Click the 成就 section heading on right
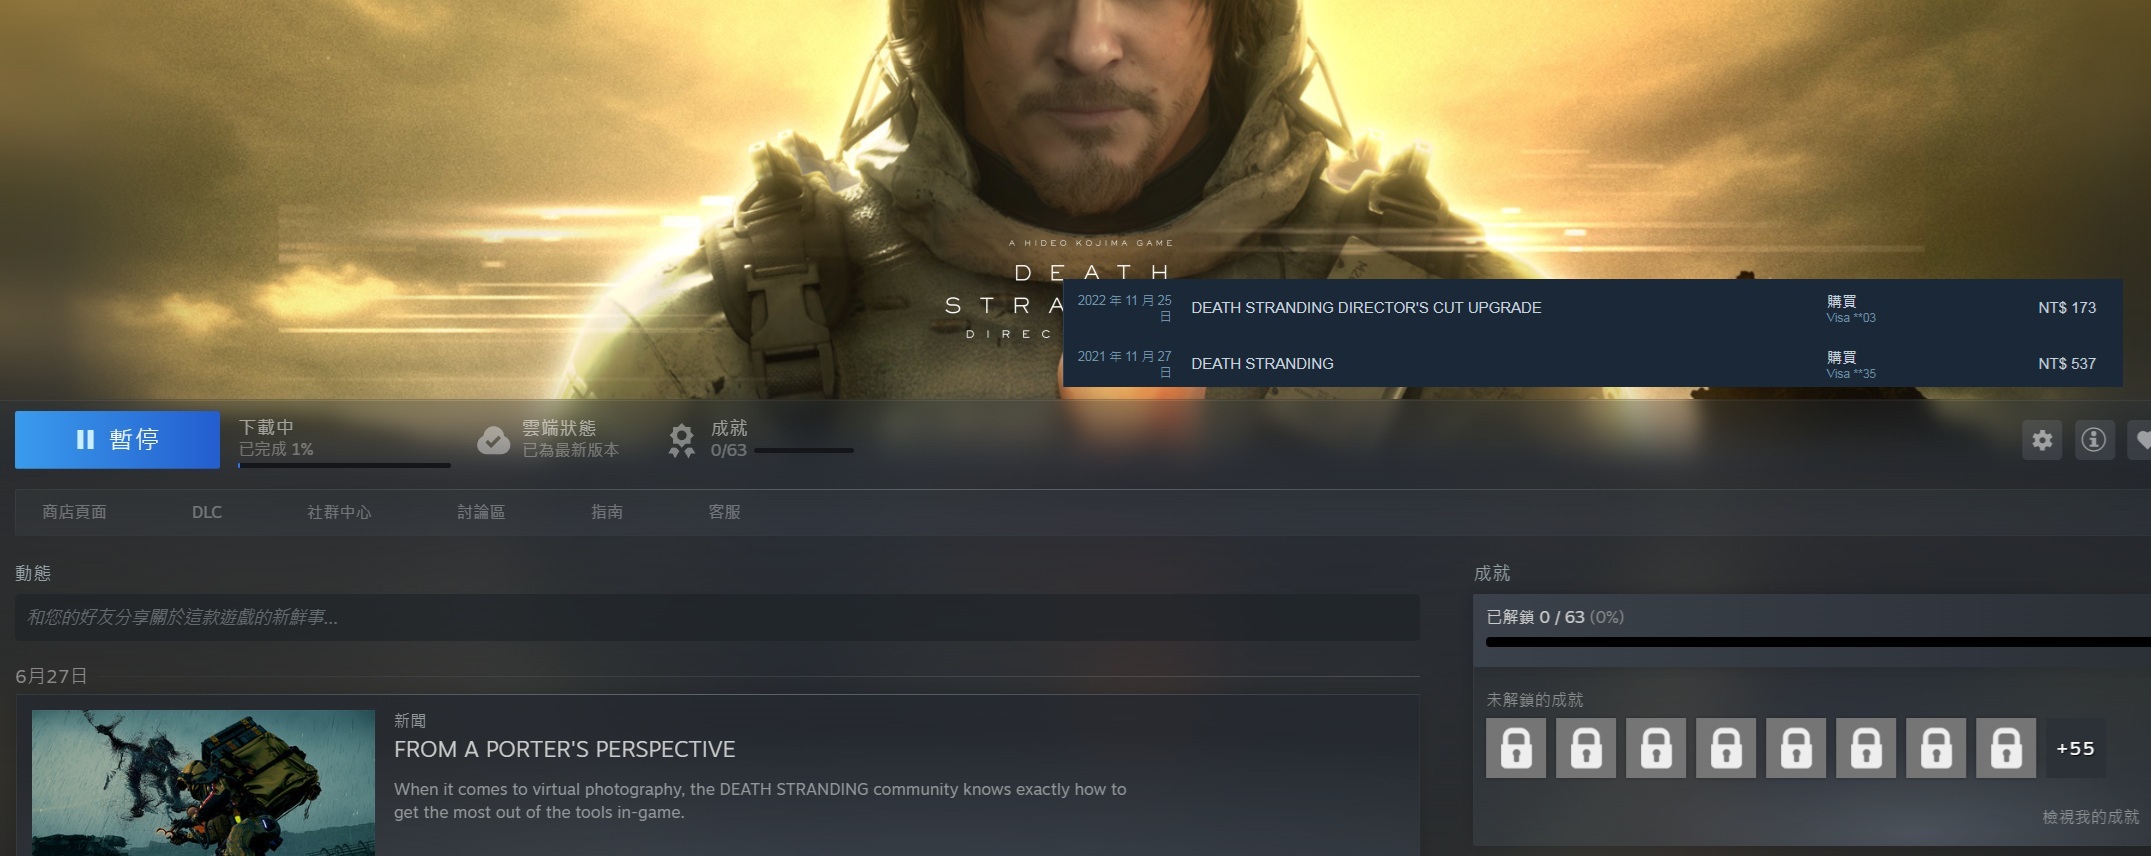This screenshot has width=2151, height=856. point(1492,573)
